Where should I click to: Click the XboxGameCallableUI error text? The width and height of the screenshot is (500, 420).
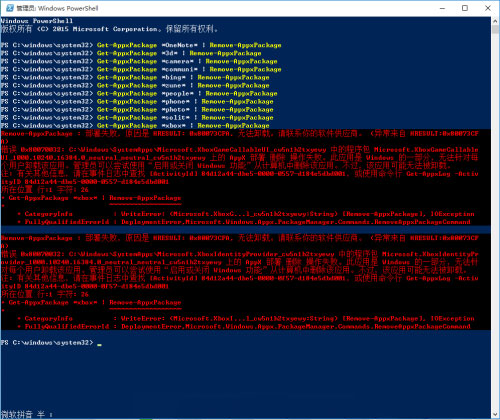pyautogui.click(x=240, y=153)
